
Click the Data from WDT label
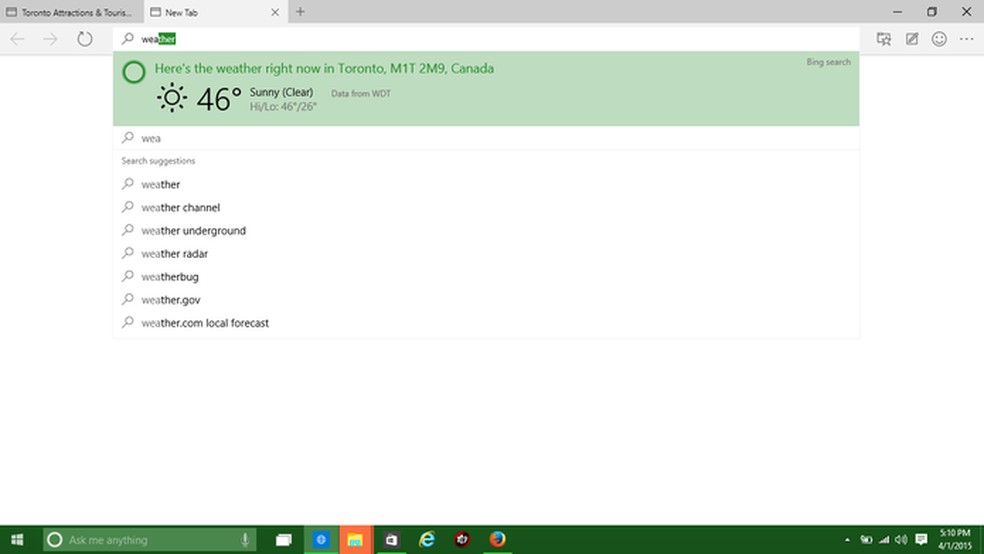point(361,93)
